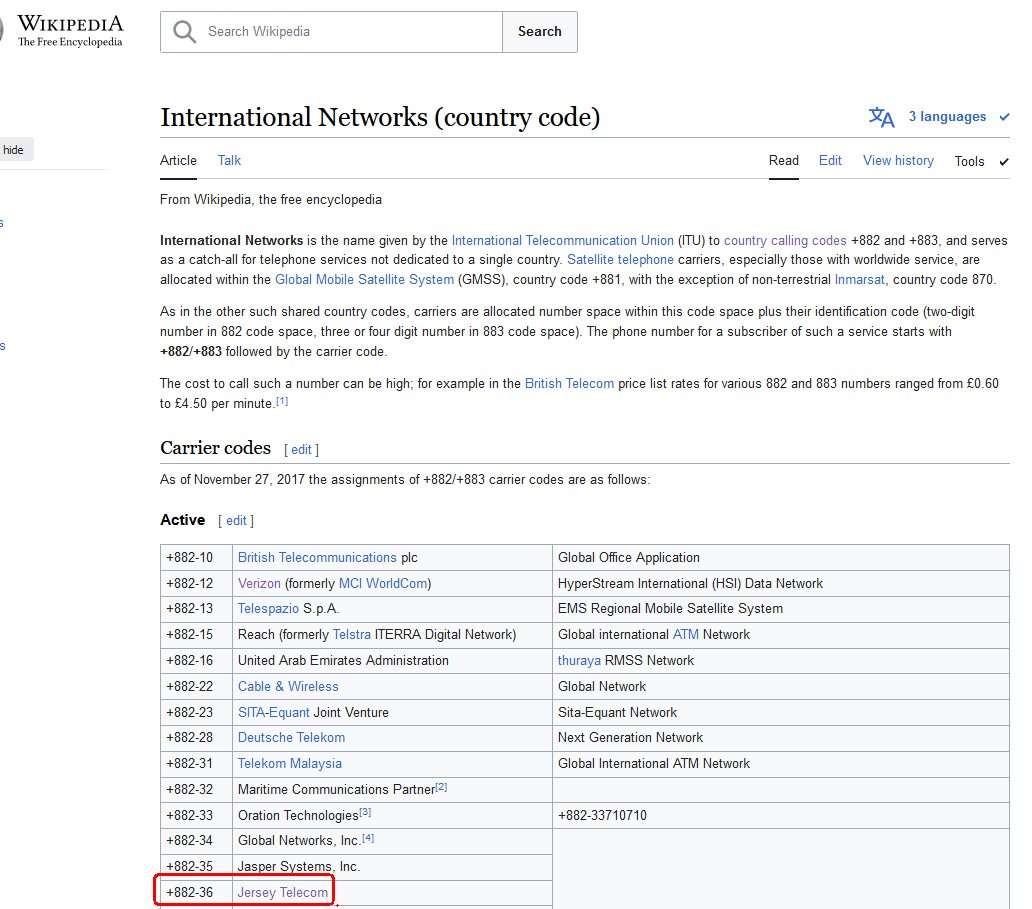
Task: Switch to the Talk tab
Action: pyautogui.click(x=229, y=161)
